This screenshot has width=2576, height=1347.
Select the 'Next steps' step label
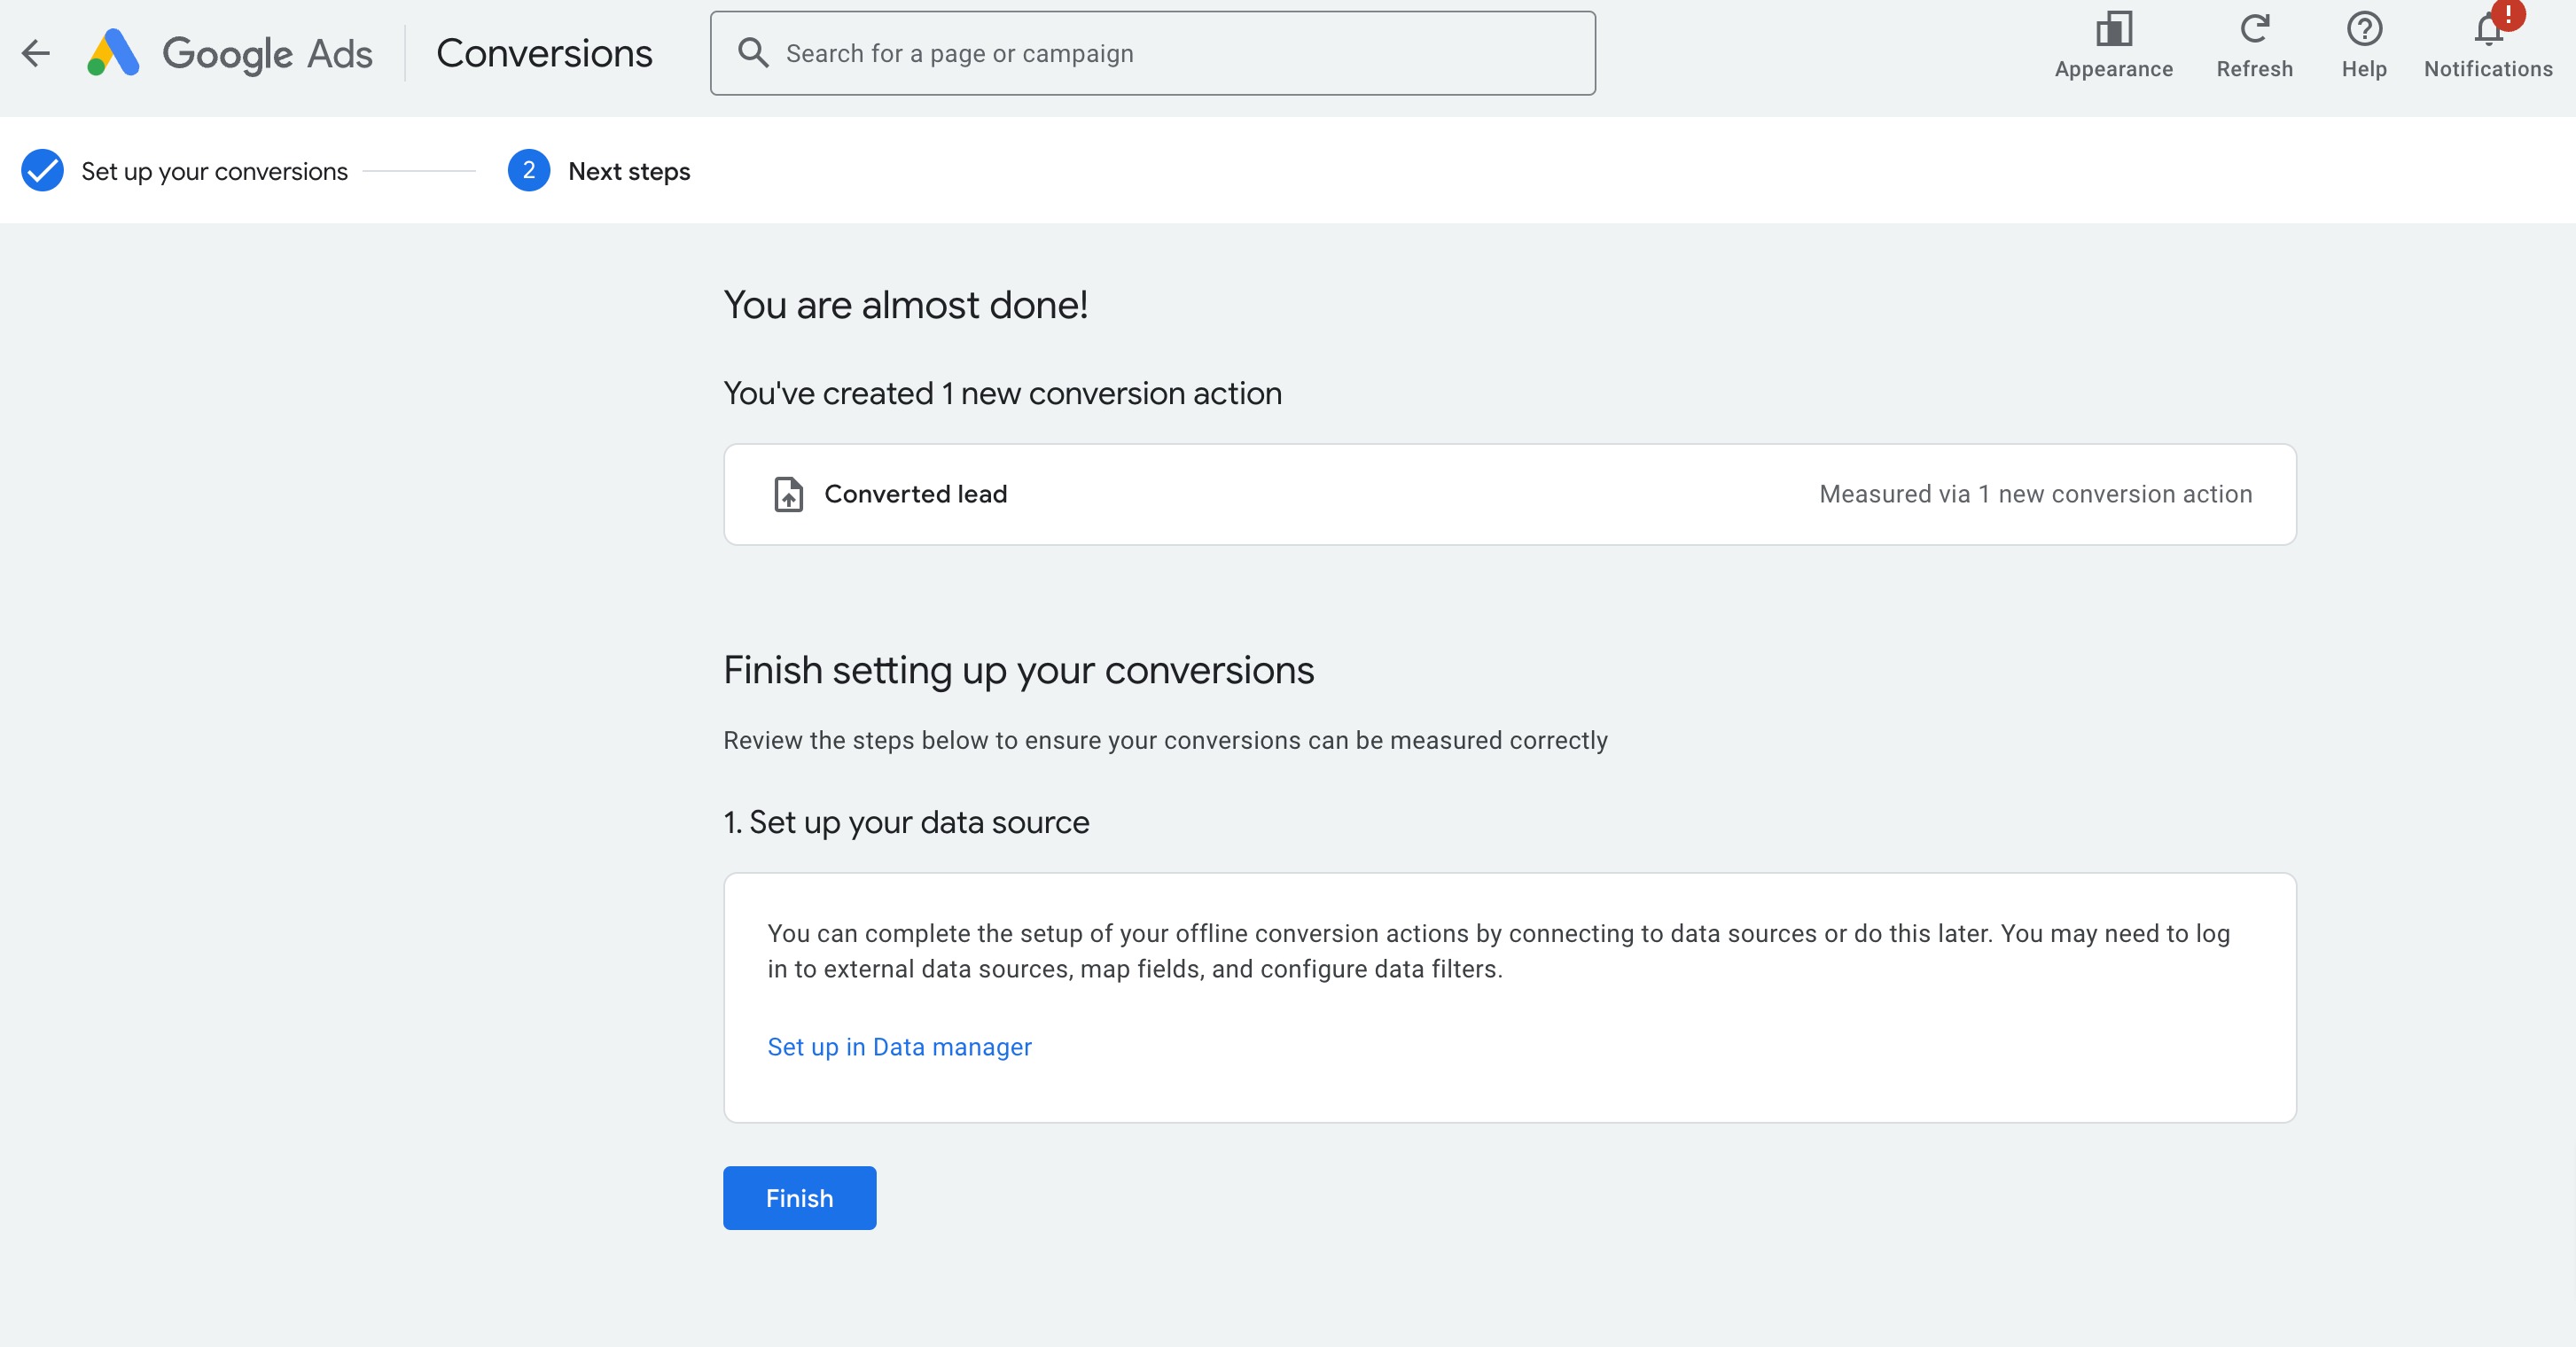coord(629,172)
